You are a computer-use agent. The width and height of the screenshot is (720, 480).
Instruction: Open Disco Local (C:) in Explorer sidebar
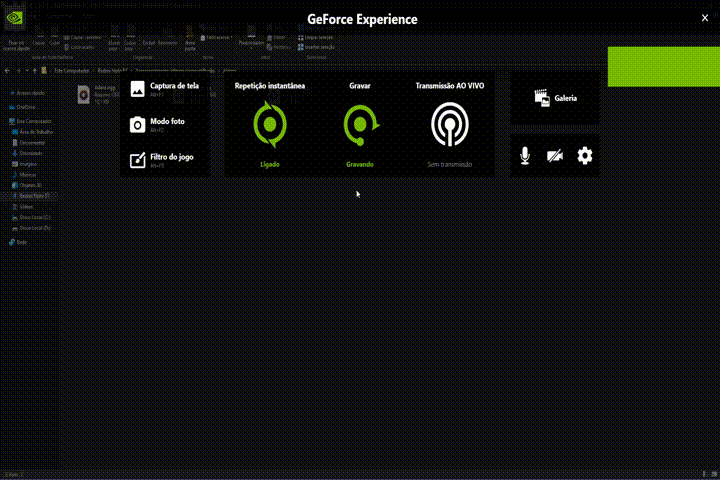click(31, 217)
